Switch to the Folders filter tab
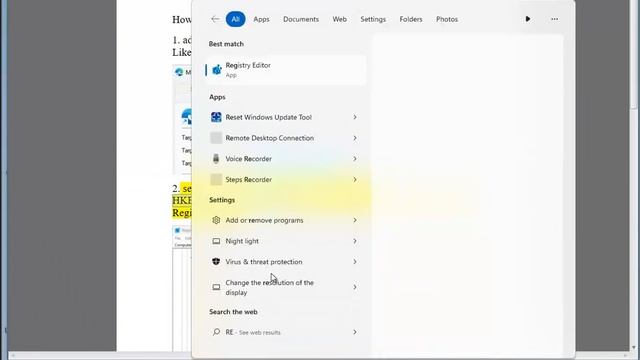The image size is (640, 360). pos(411,19)
